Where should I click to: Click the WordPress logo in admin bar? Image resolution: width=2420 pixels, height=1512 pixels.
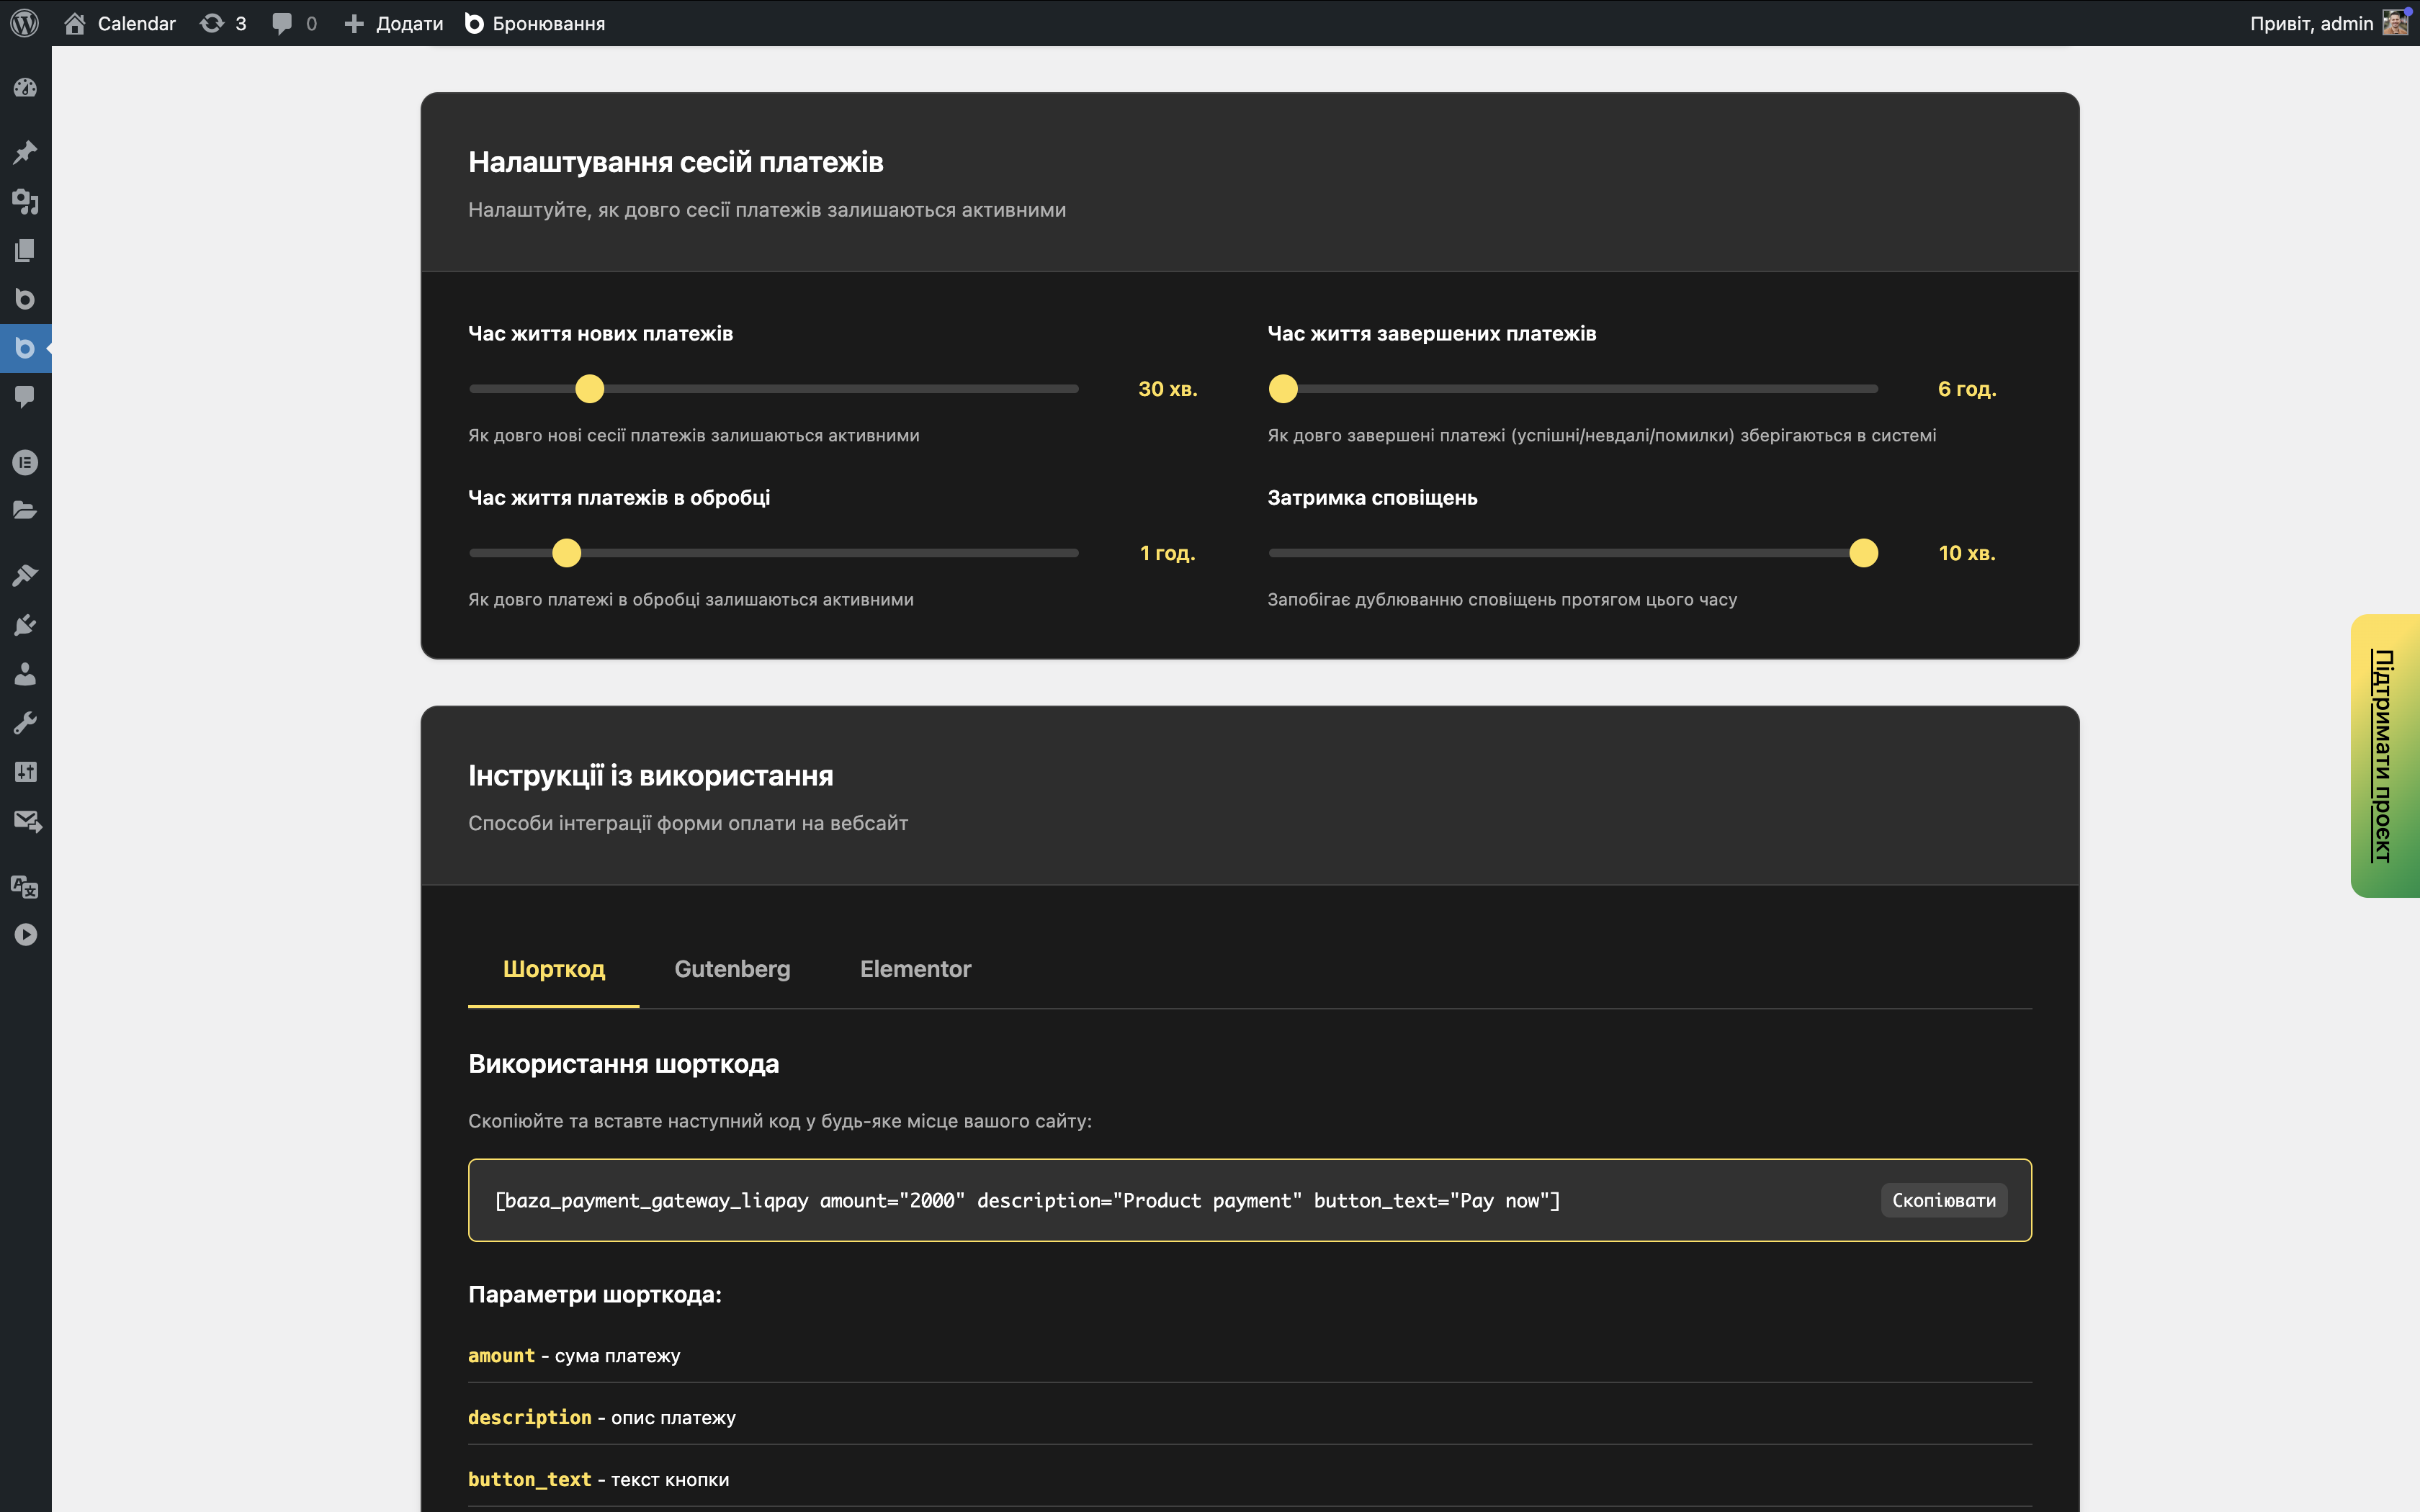(x=24, y=23)
